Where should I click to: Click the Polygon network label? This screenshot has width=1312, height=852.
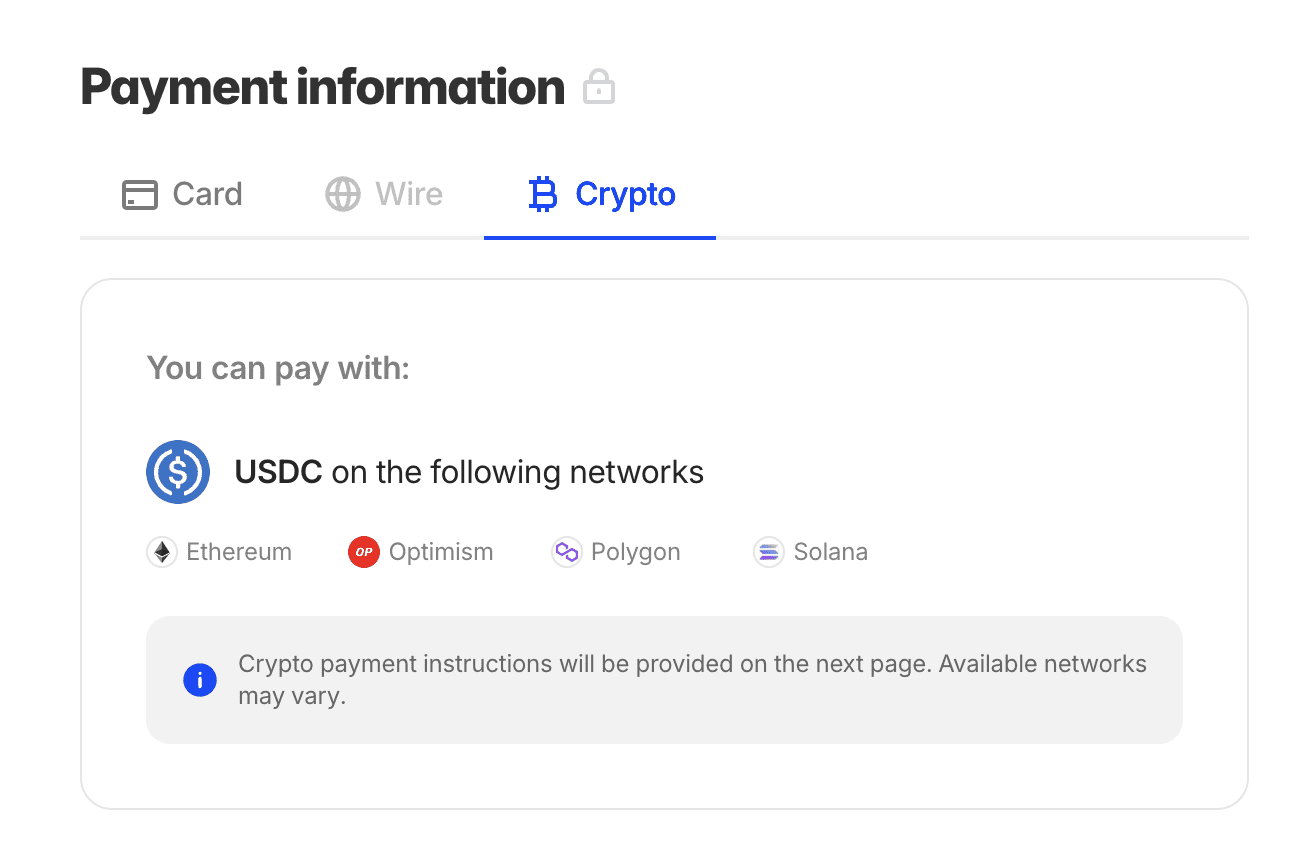636,552
